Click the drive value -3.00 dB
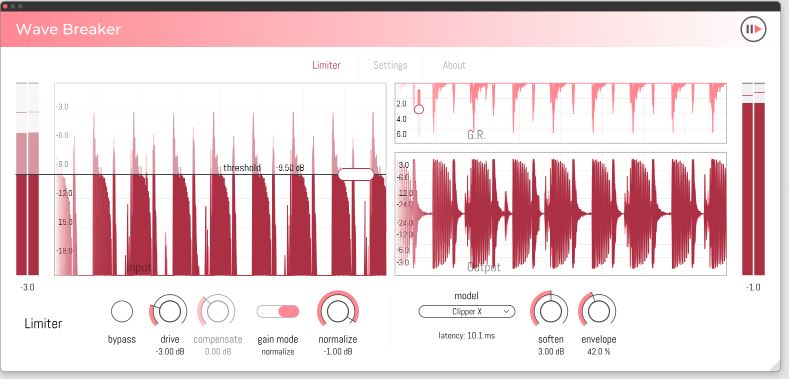Image resolution: width=789 pixels, height=379 pixels. click(x=170, y=352)
